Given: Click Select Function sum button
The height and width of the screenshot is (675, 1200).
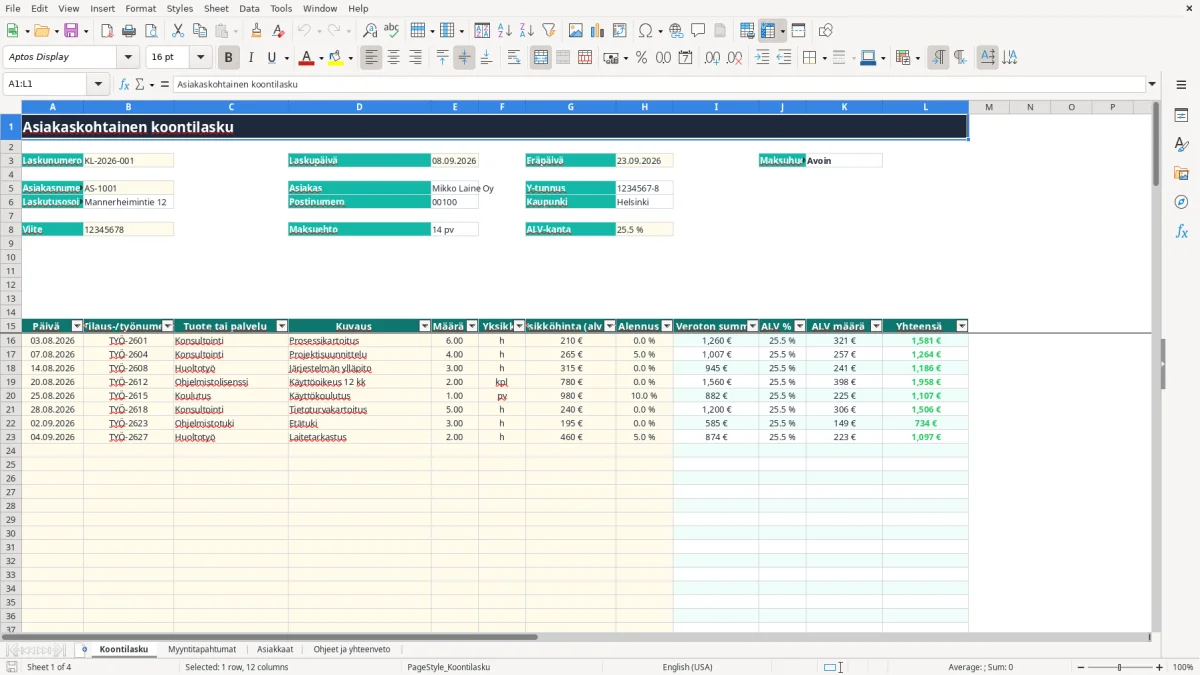Looking at the screenshot, I should [x=139, y=84].
